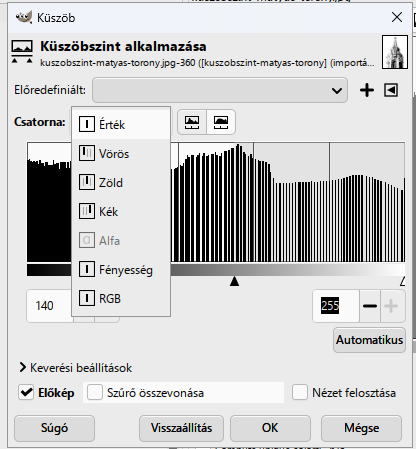Open help with Súgó button

[54, 428]
